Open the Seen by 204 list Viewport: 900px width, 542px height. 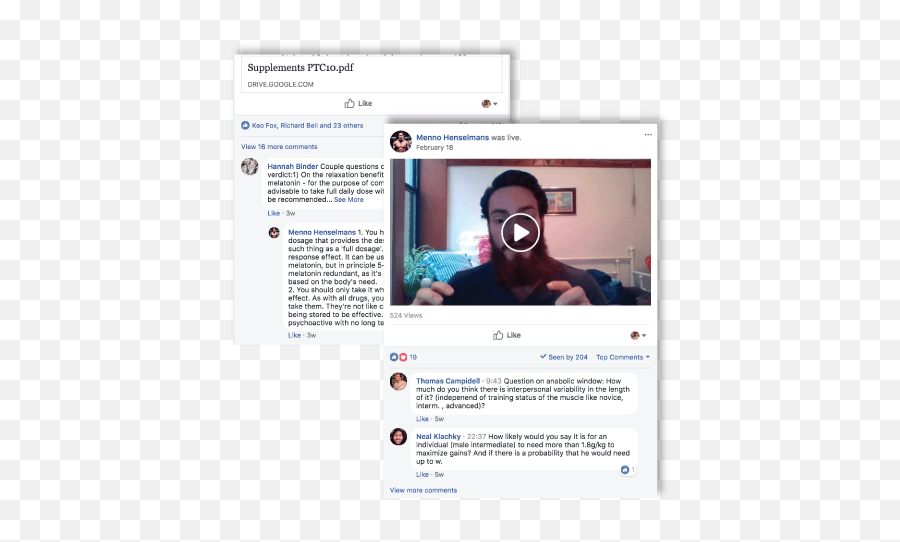click(564, 357)
